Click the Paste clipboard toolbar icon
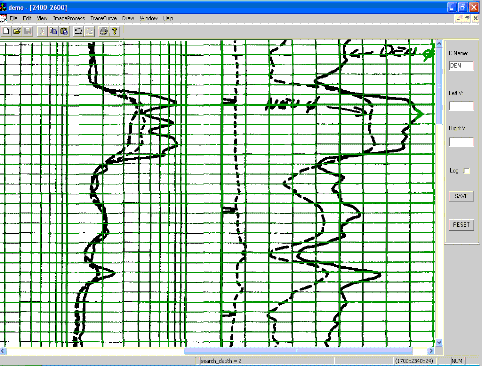This screenshot has height=366, width=482. point(64,31)
